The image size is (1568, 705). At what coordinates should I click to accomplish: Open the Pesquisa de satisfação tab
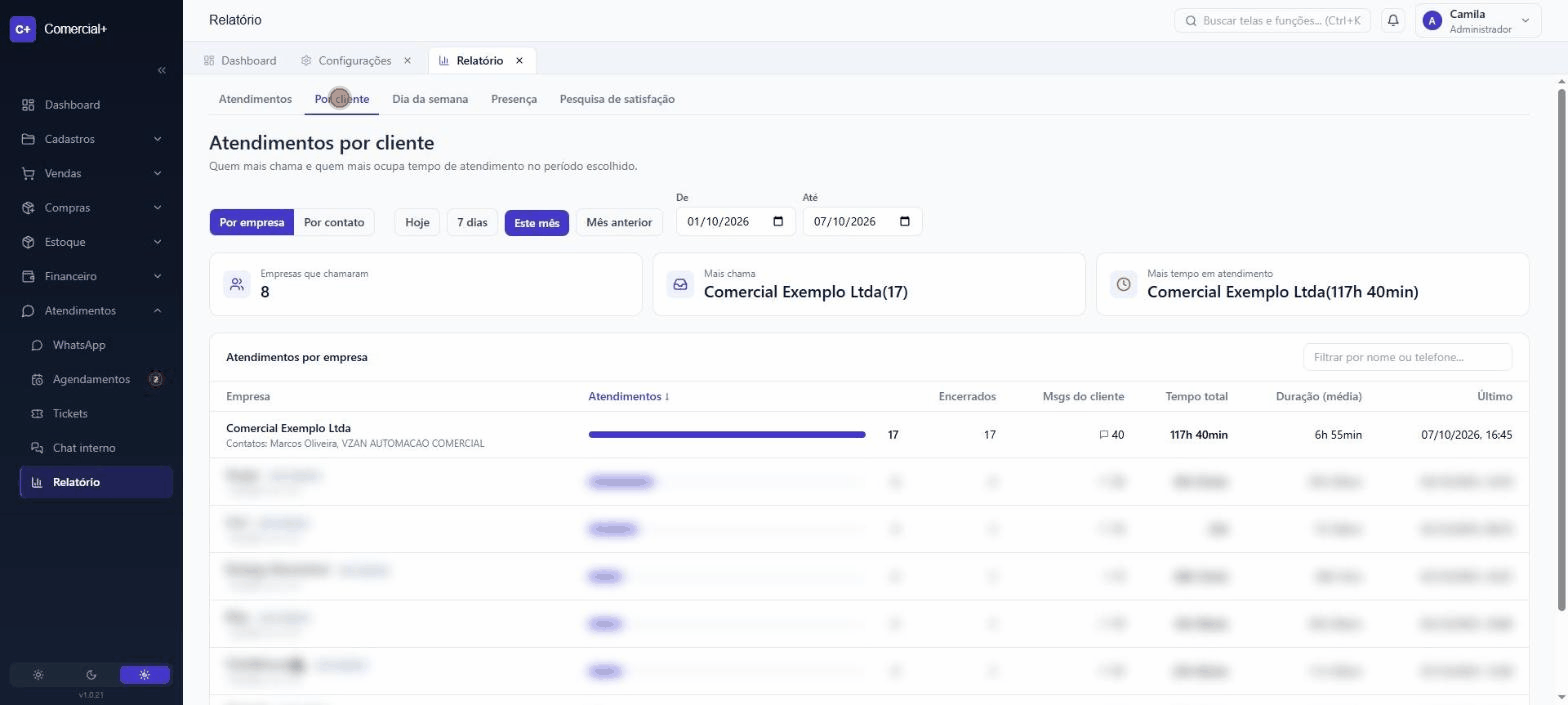tap(617, 99)
